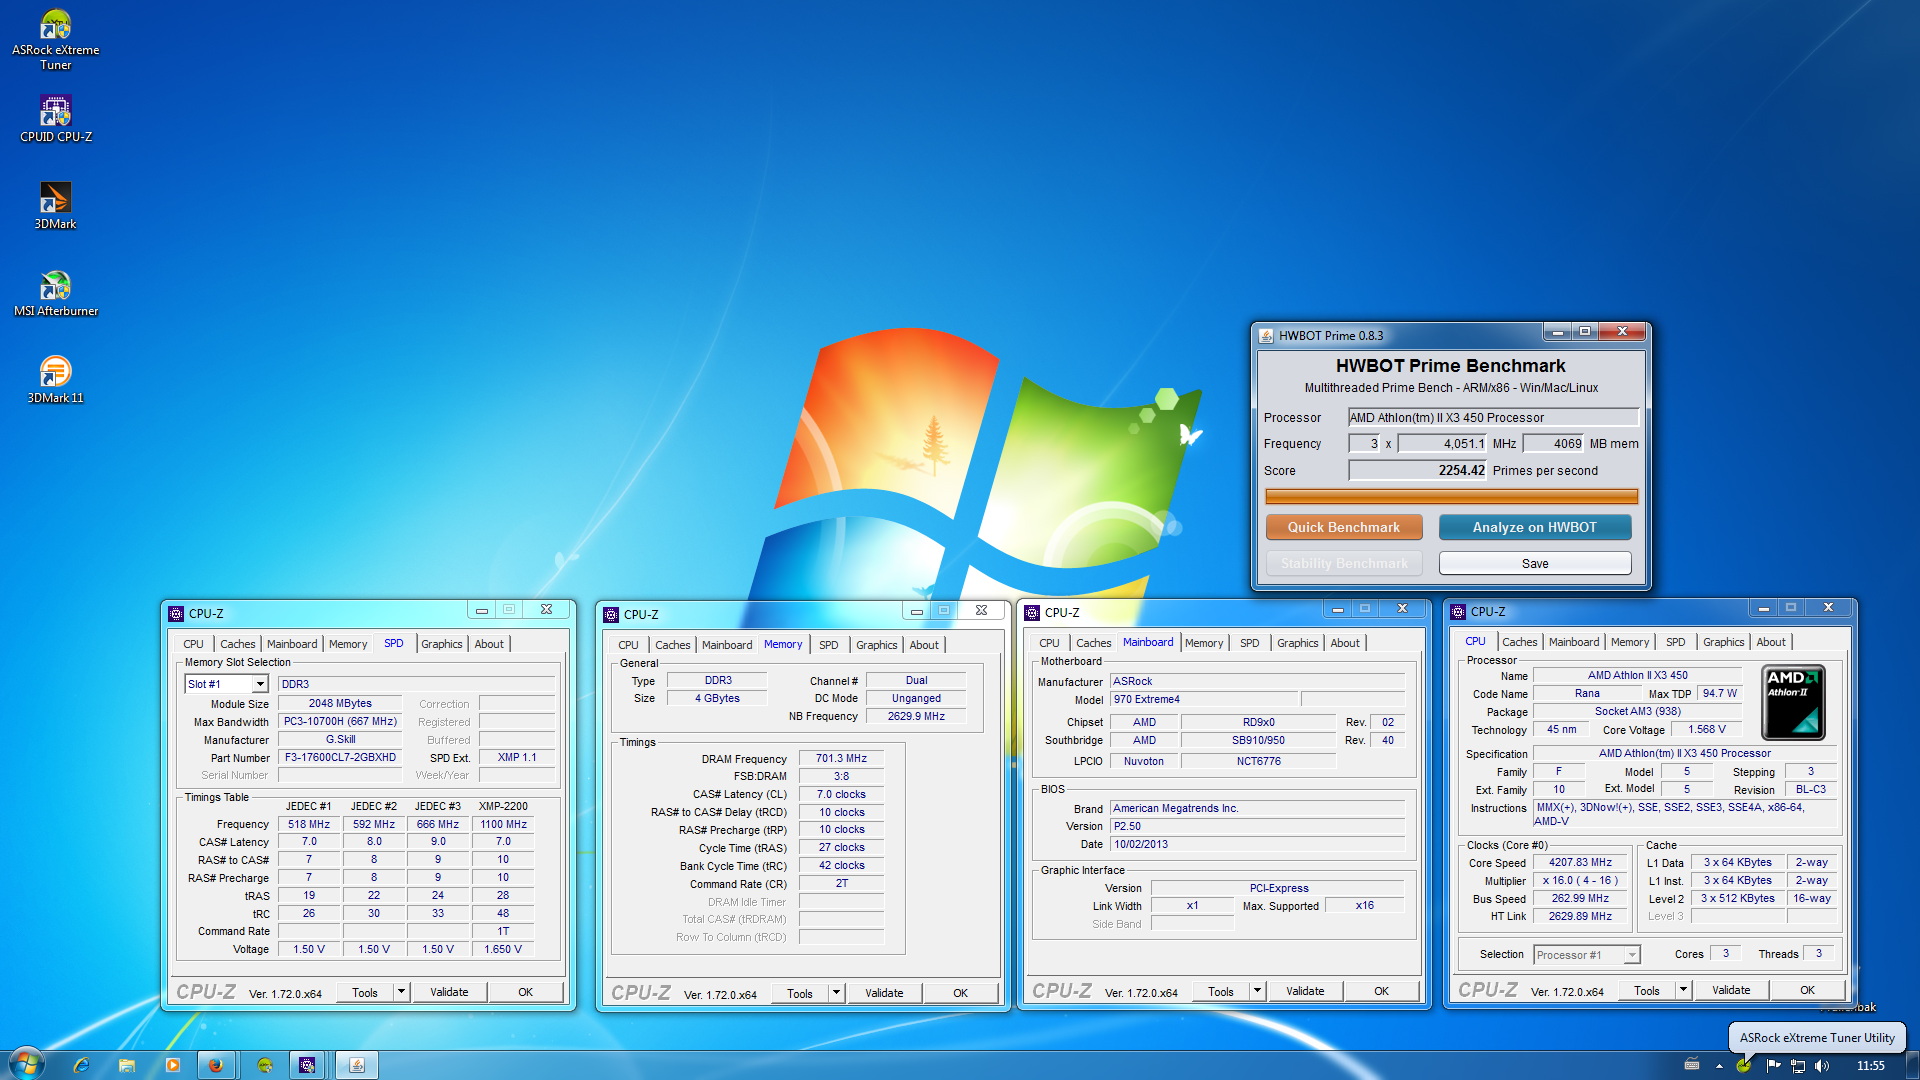Click Validate in the CPU CPU-Z window
The width and height of the screenshot is (1920, 1080).
click(x=1731, y=990)
